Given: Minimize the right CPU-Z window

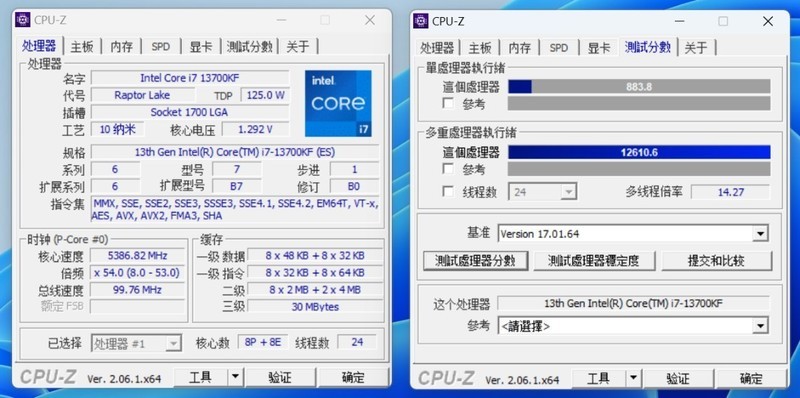Looking at the screenshot, I should 679,21.
